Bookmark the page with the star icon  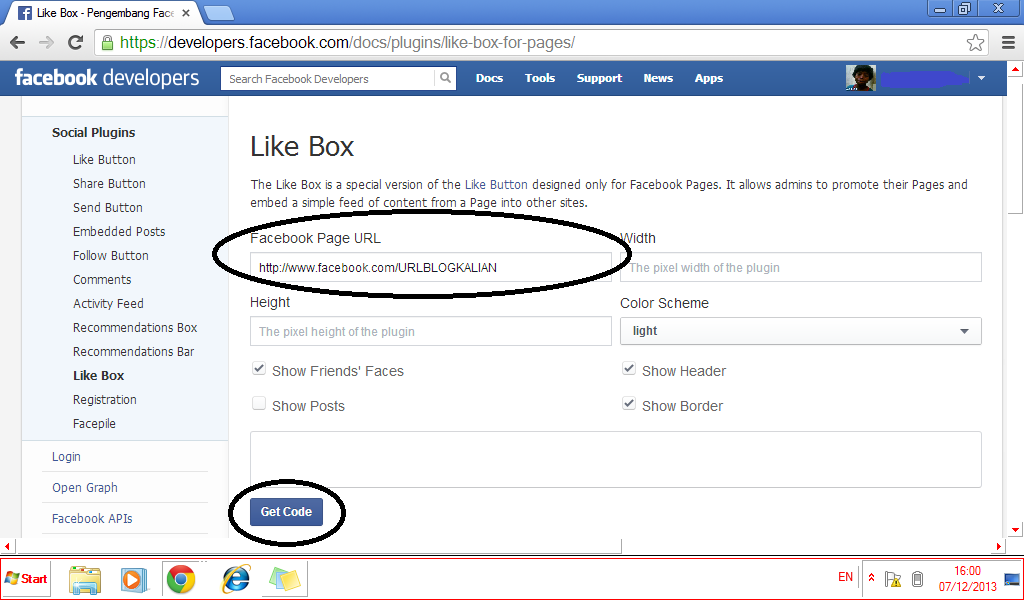point(975,43)
